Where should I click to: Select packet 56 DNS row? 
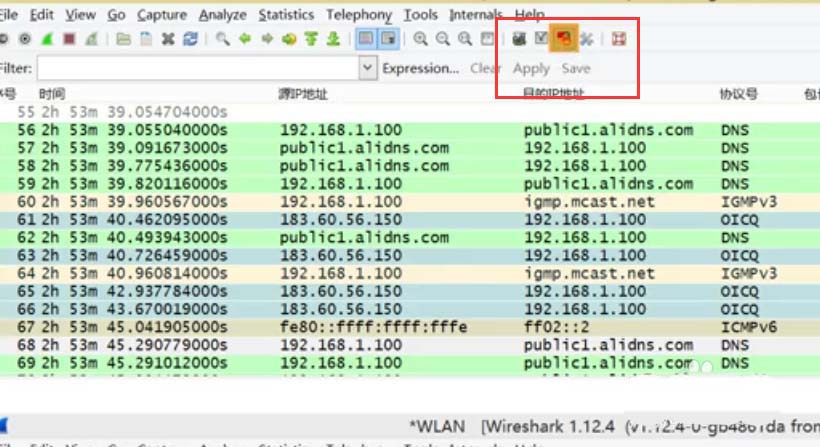coord(410,130)
